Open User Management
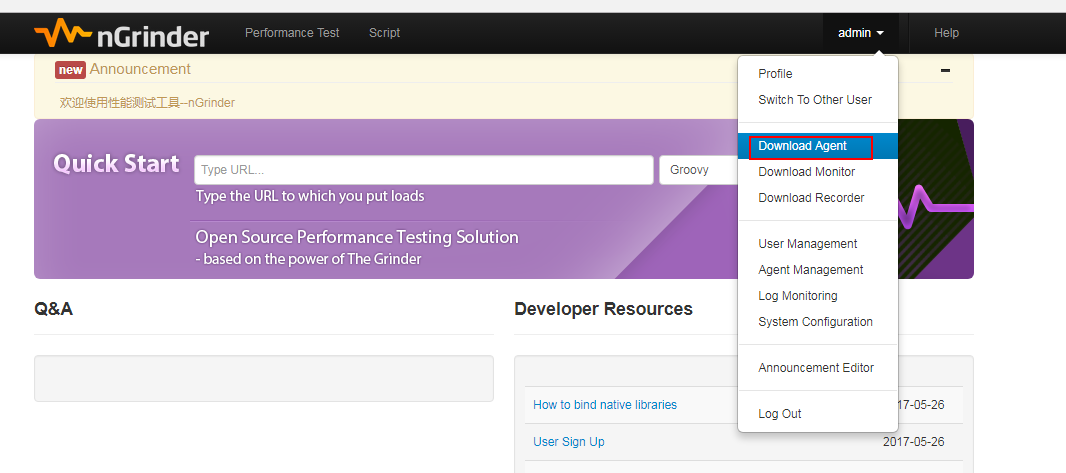Screen dimensions: 1066x473 (818, 244)
